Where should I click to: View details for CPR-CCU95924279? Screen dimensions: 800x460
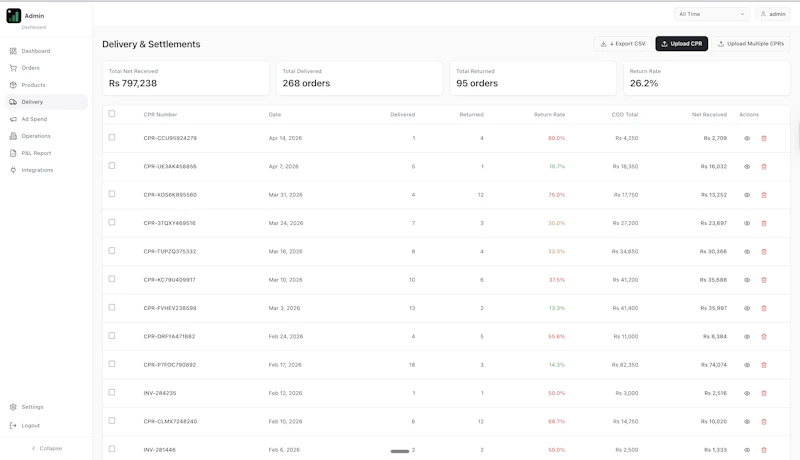pos(747,138)
